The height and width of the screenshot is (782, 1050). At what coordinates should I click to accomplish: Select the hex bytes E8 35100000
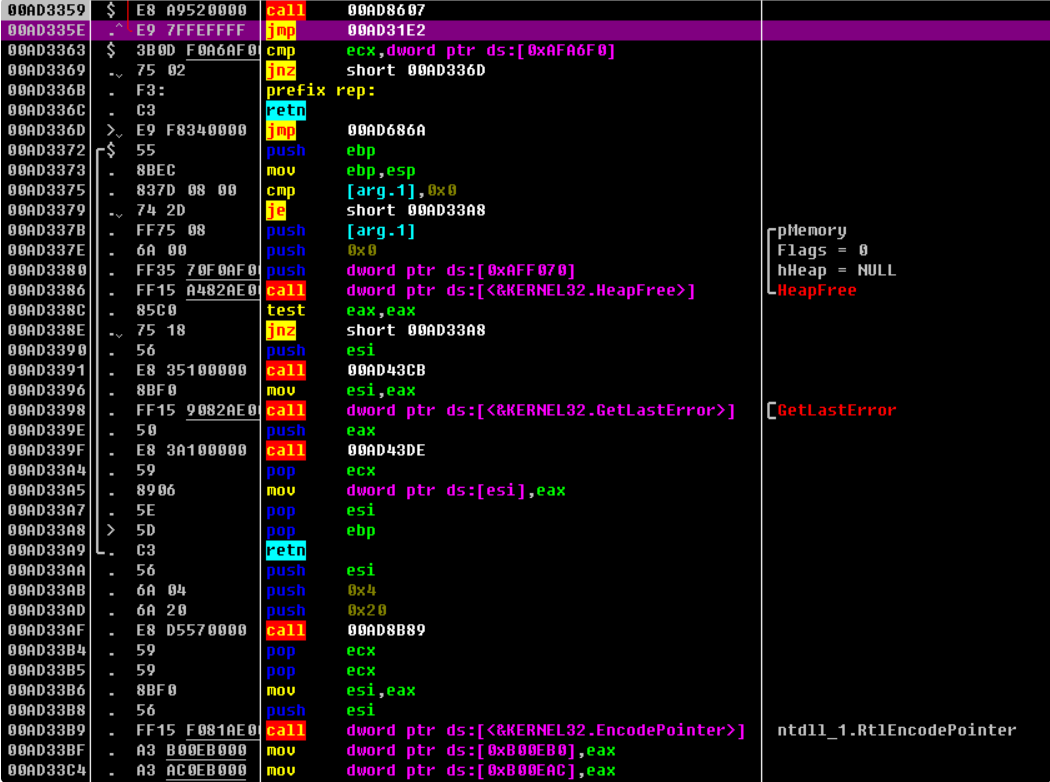(191, 370)
